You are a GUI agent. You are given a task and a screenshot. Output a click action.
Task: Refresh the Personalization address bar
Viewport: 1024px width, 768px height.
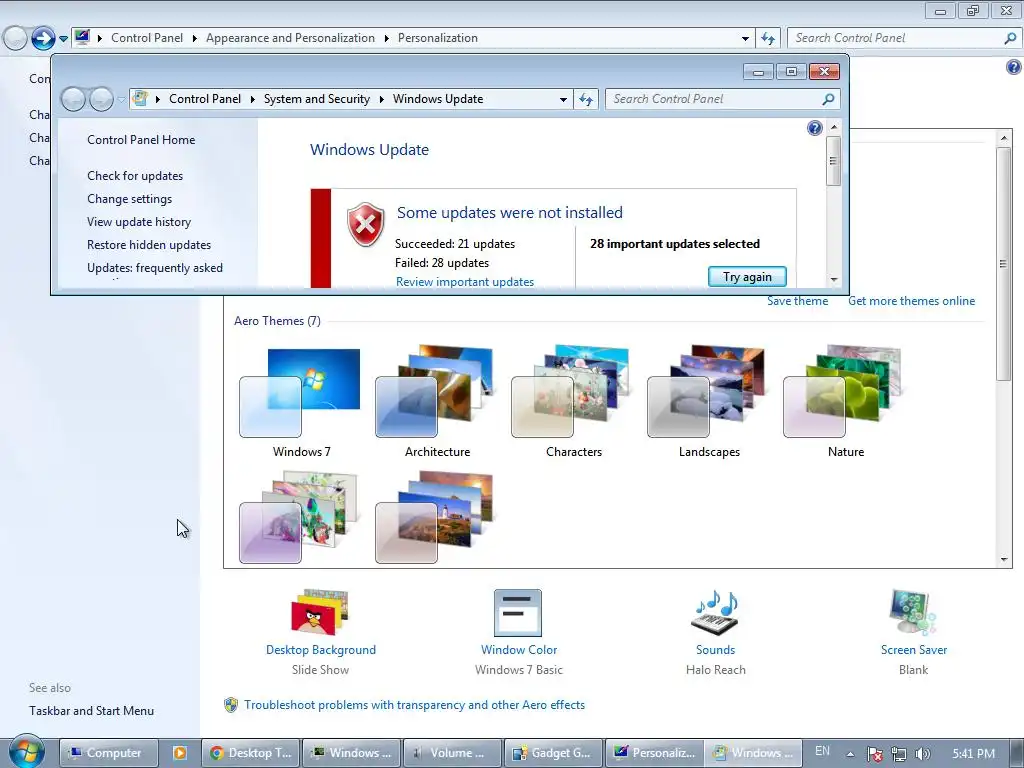tap(768, 39)
